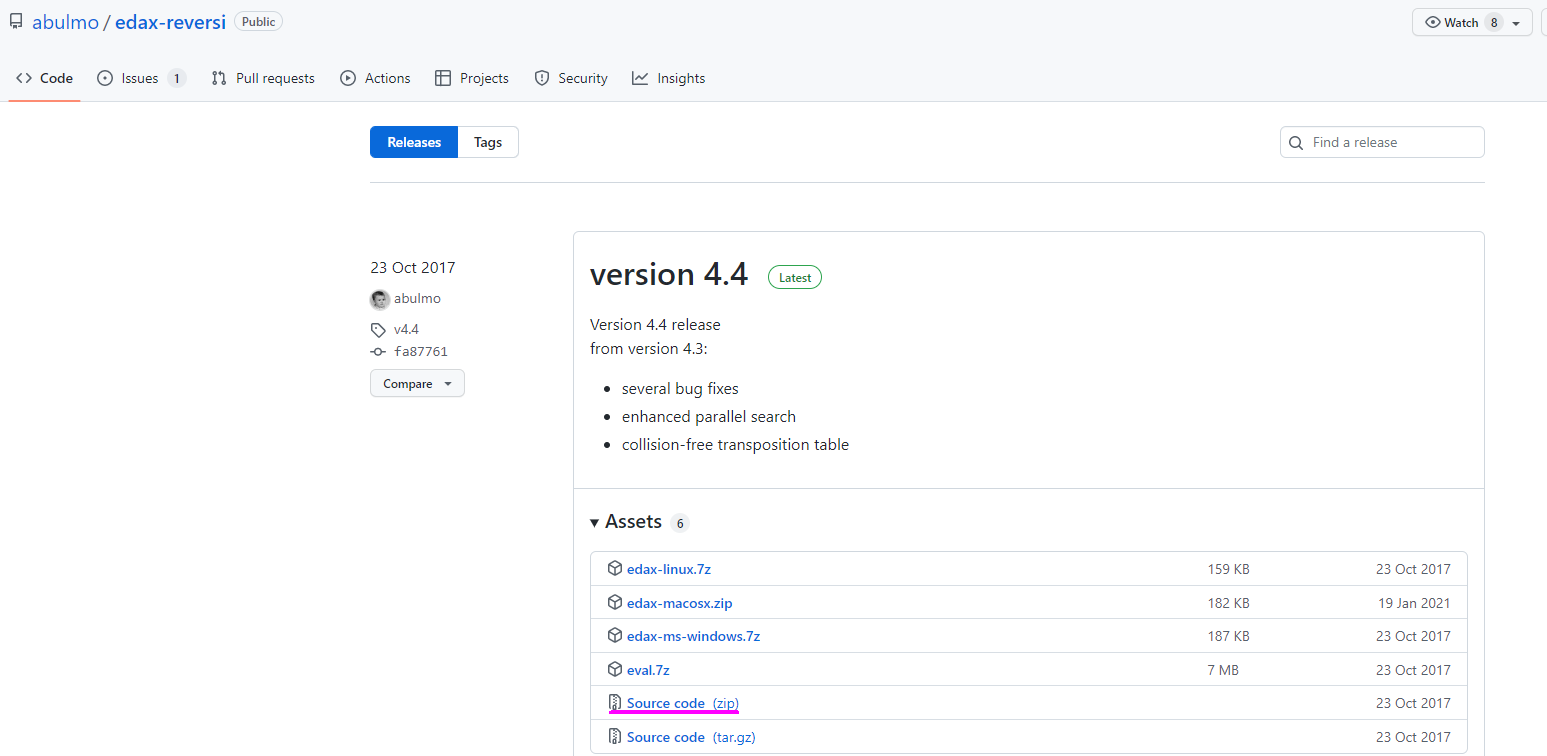This screenshot has width=1547, height=756.
Task: Click the abulmo avatar image
Action: coord(379,299)
